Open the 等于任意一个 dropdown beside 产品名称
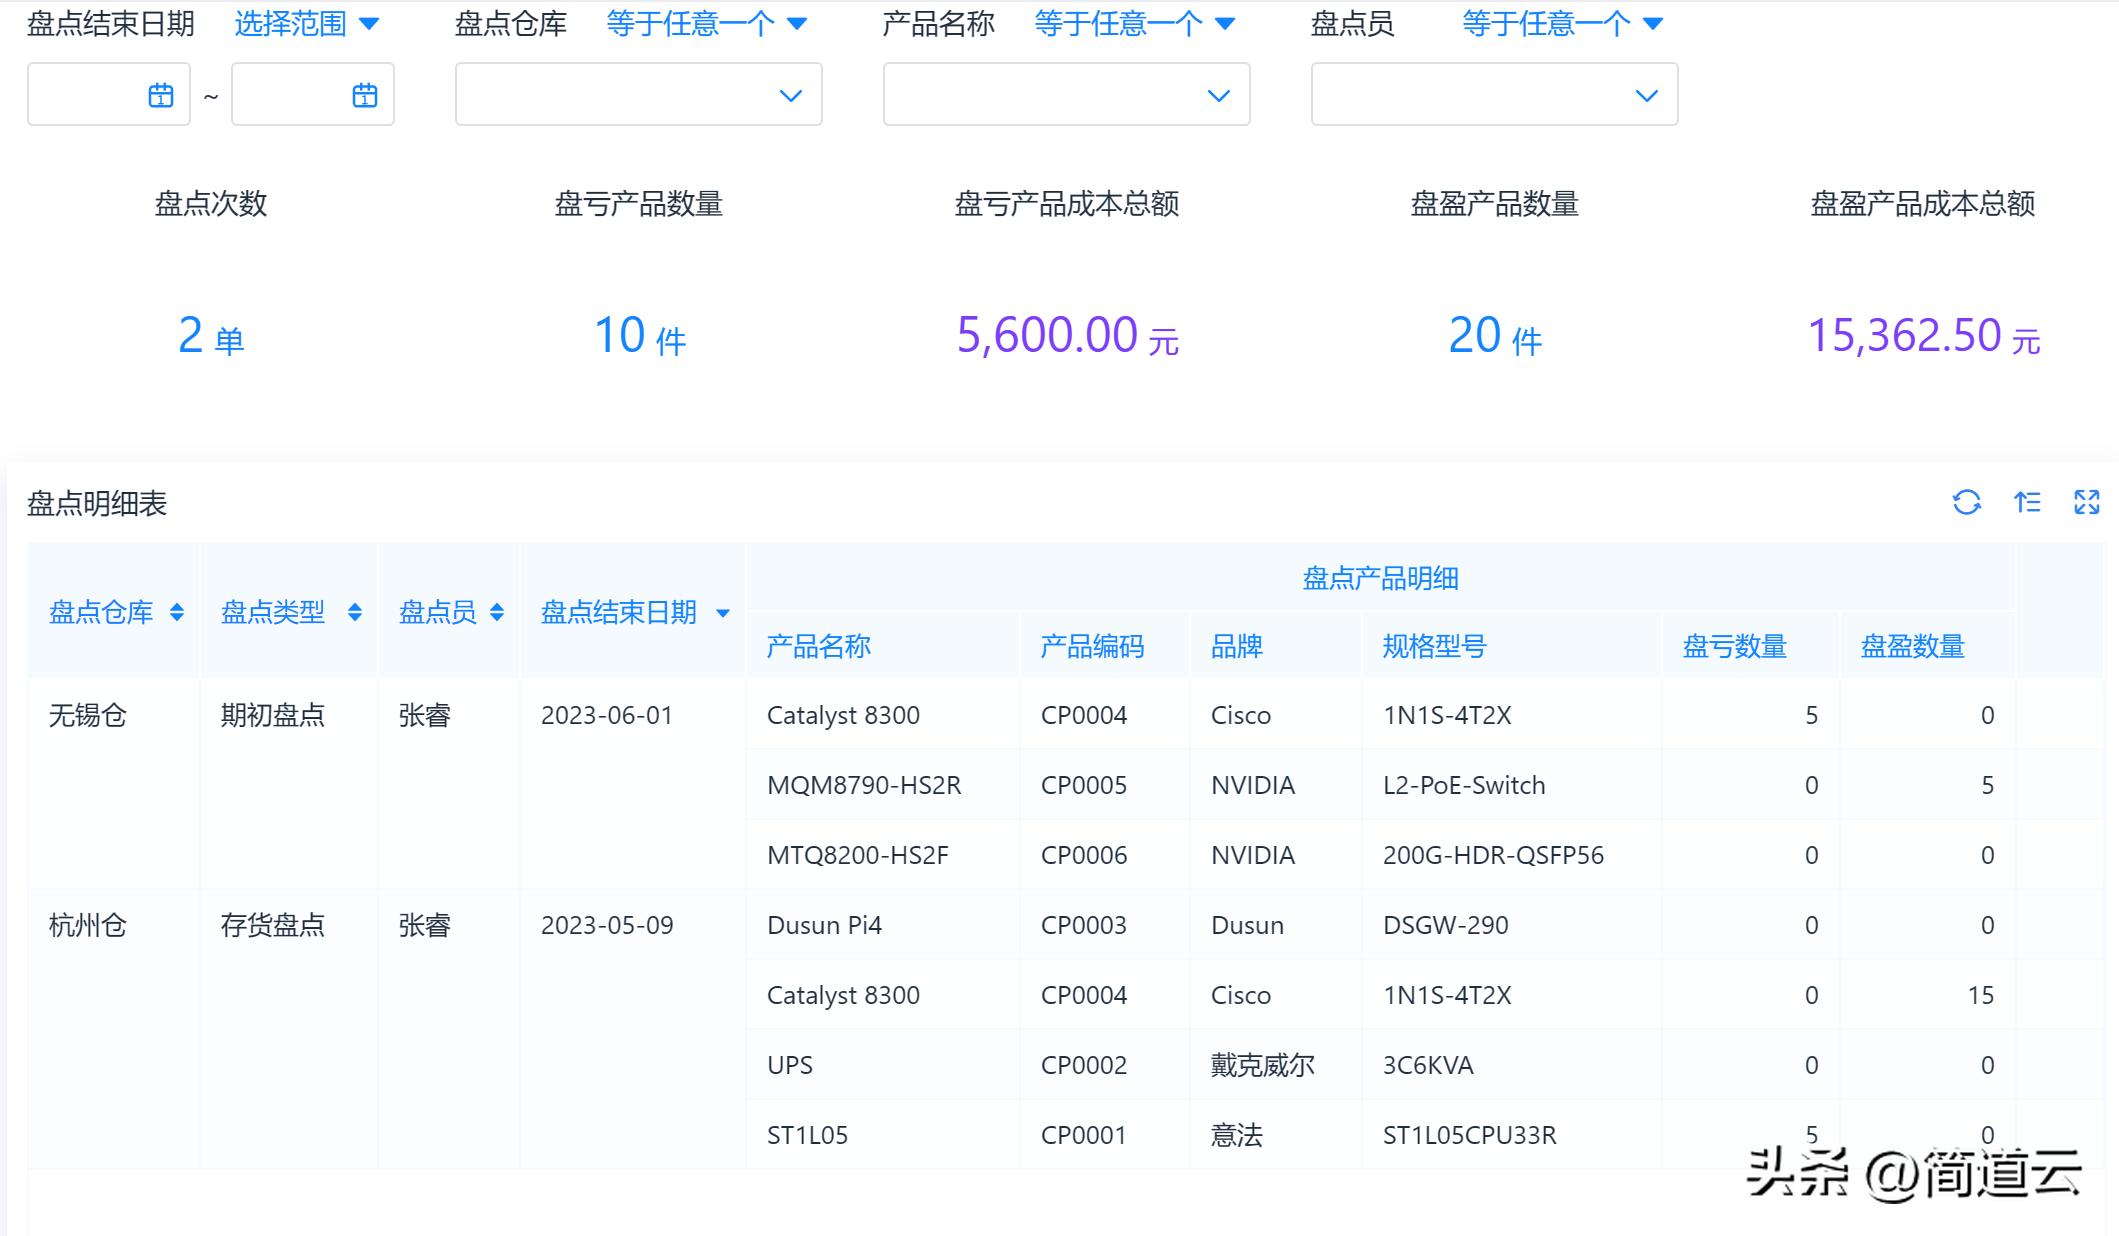The image size is (2119, 1236). click(x=1131, y=23)
